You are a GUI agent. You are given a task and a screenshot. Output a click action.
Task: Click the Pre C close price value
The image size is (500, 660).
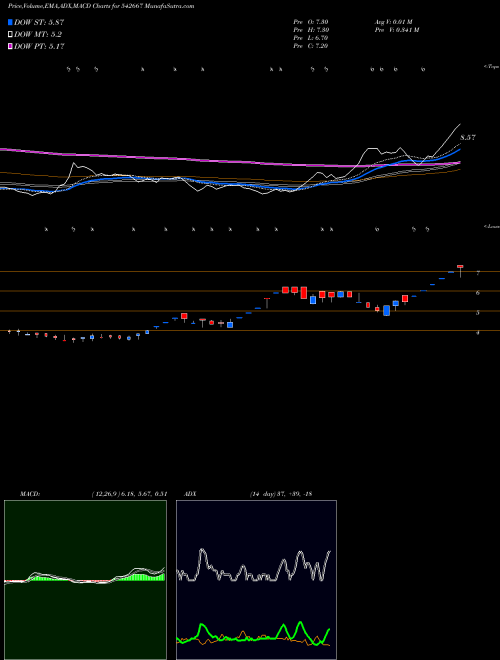pyautogui.click(x=311, y=46)
